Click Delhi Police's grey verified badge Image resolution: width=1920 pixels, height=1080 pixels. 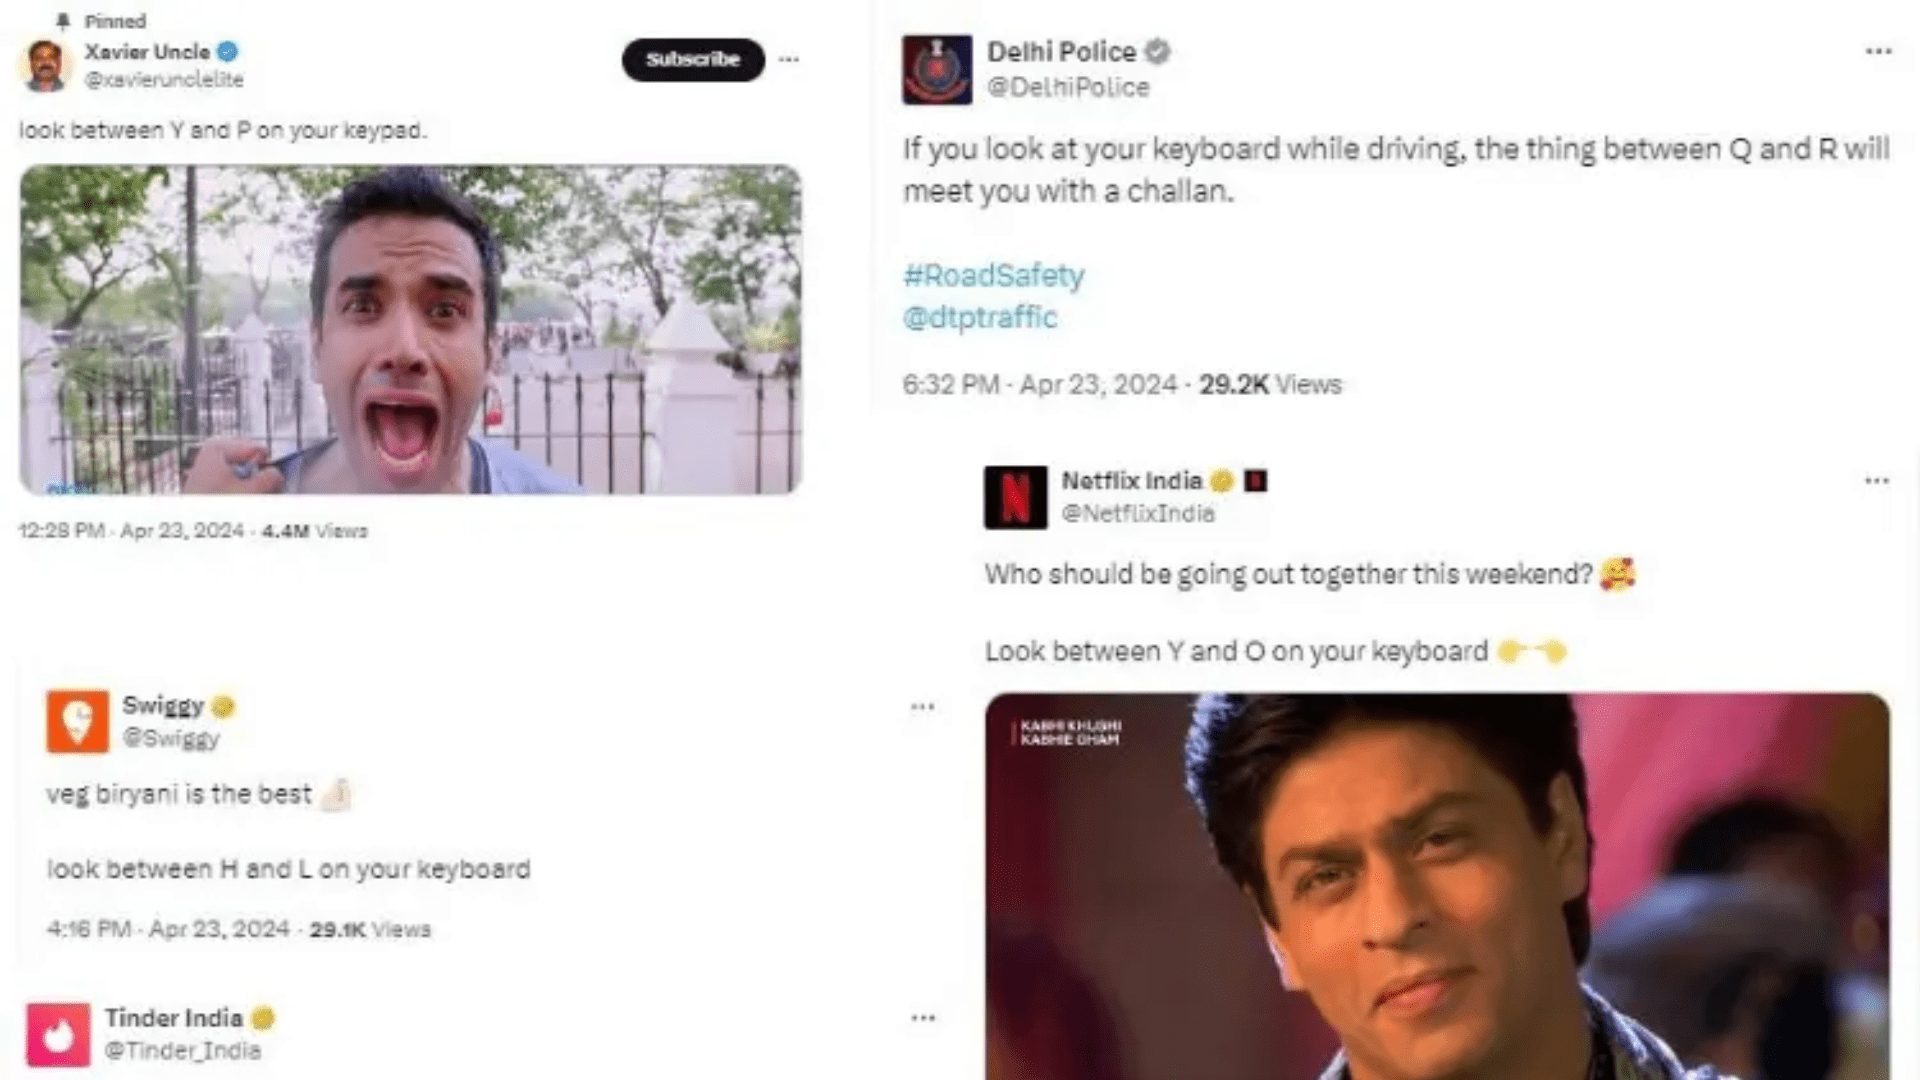(x=1157, y=52)
